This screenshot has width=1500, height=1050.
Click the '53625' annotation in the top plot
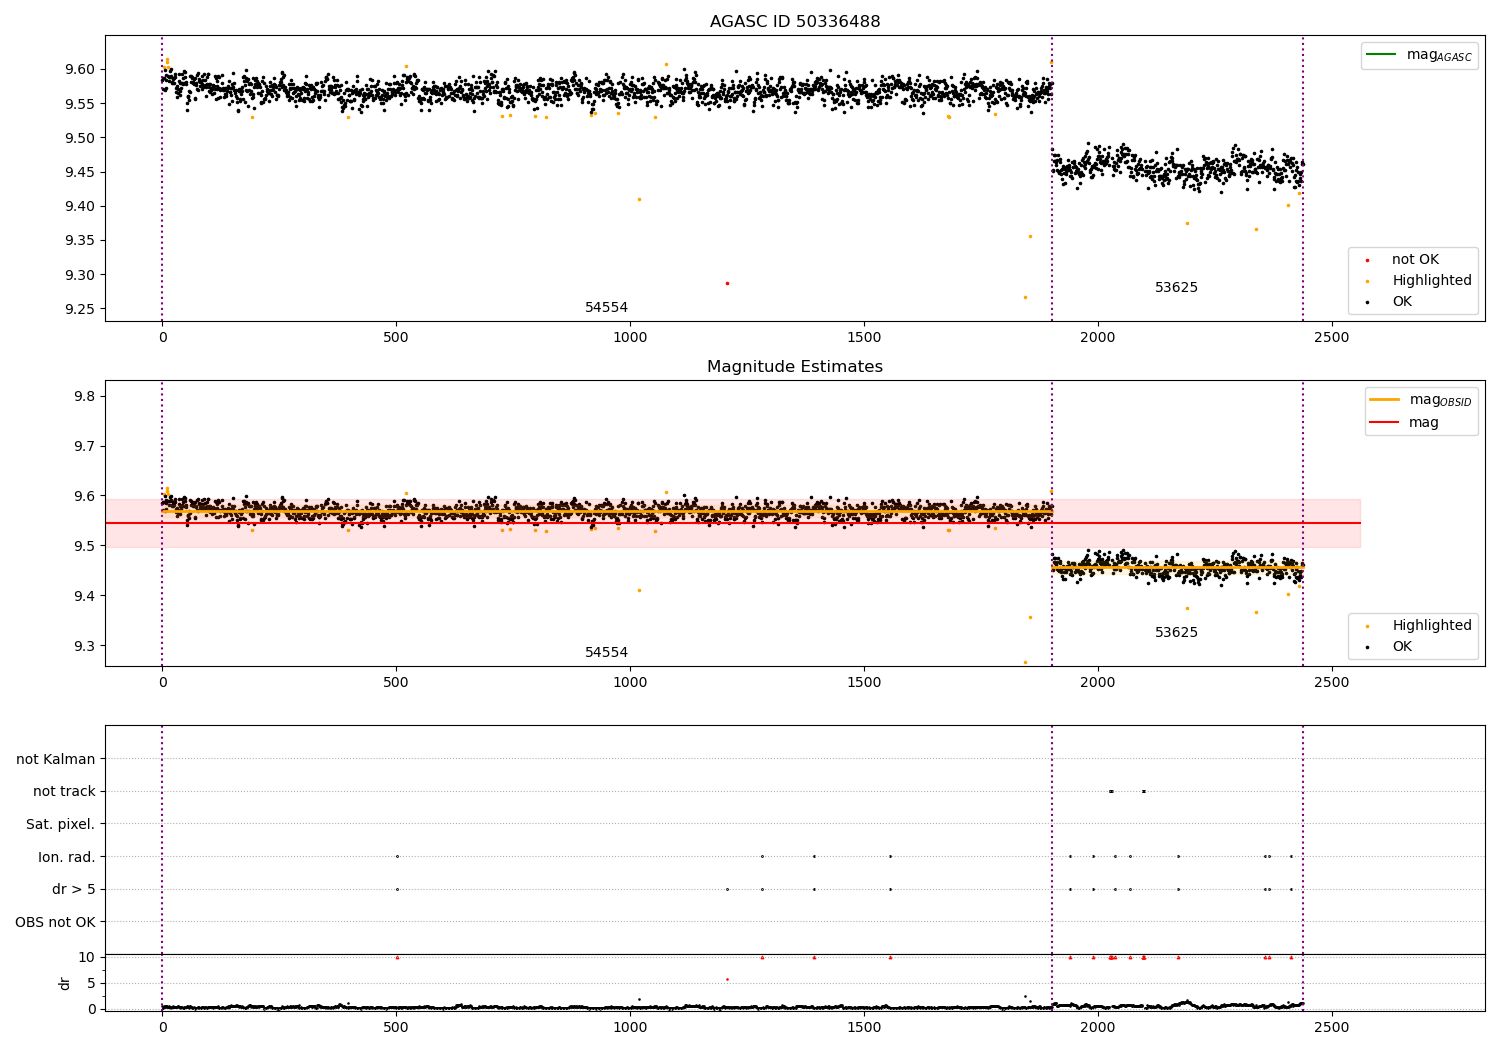click(x=1176, y=288)
